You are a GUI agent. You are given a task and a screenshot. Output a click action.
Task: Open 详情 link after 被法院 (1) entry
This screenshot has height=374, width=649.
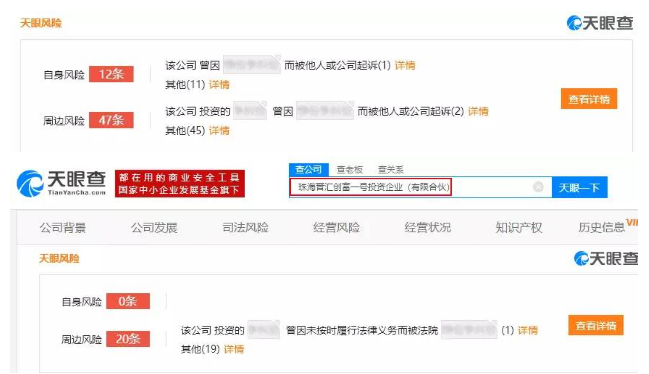(528, 330)
